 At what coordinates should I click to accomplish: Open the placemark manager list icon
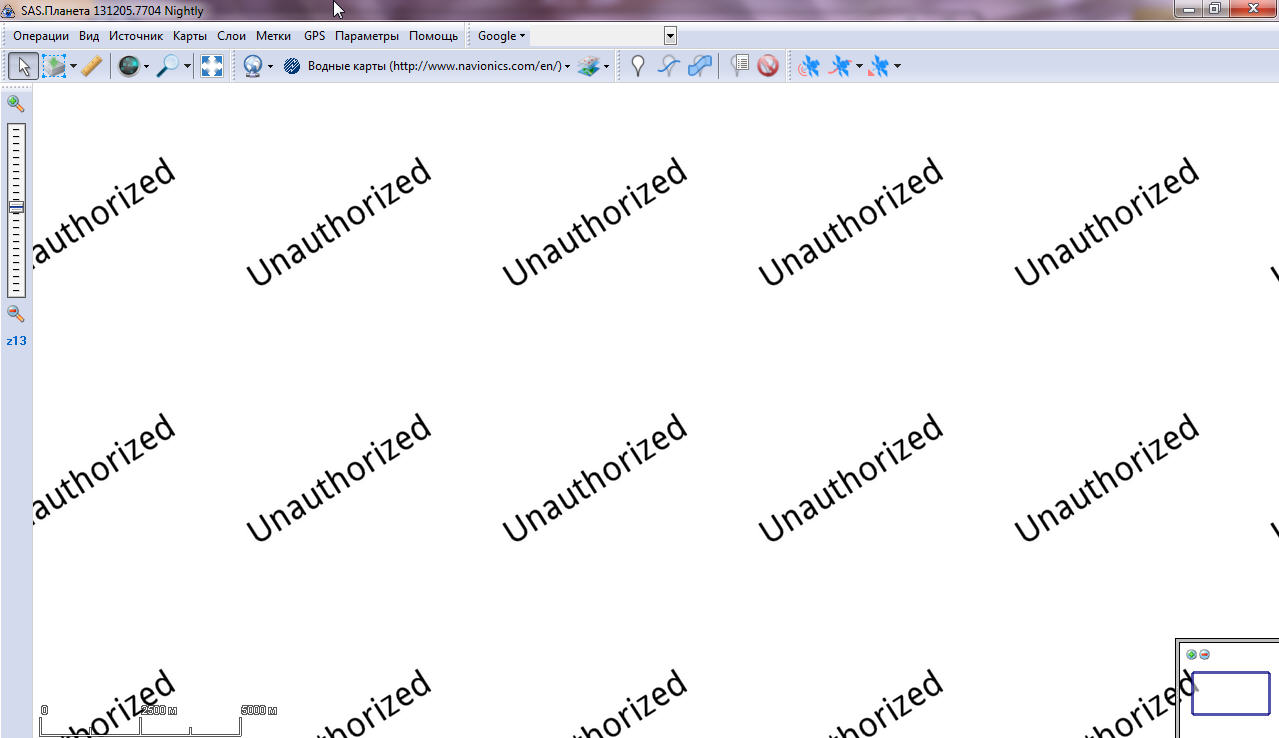(x=739, y=67)
